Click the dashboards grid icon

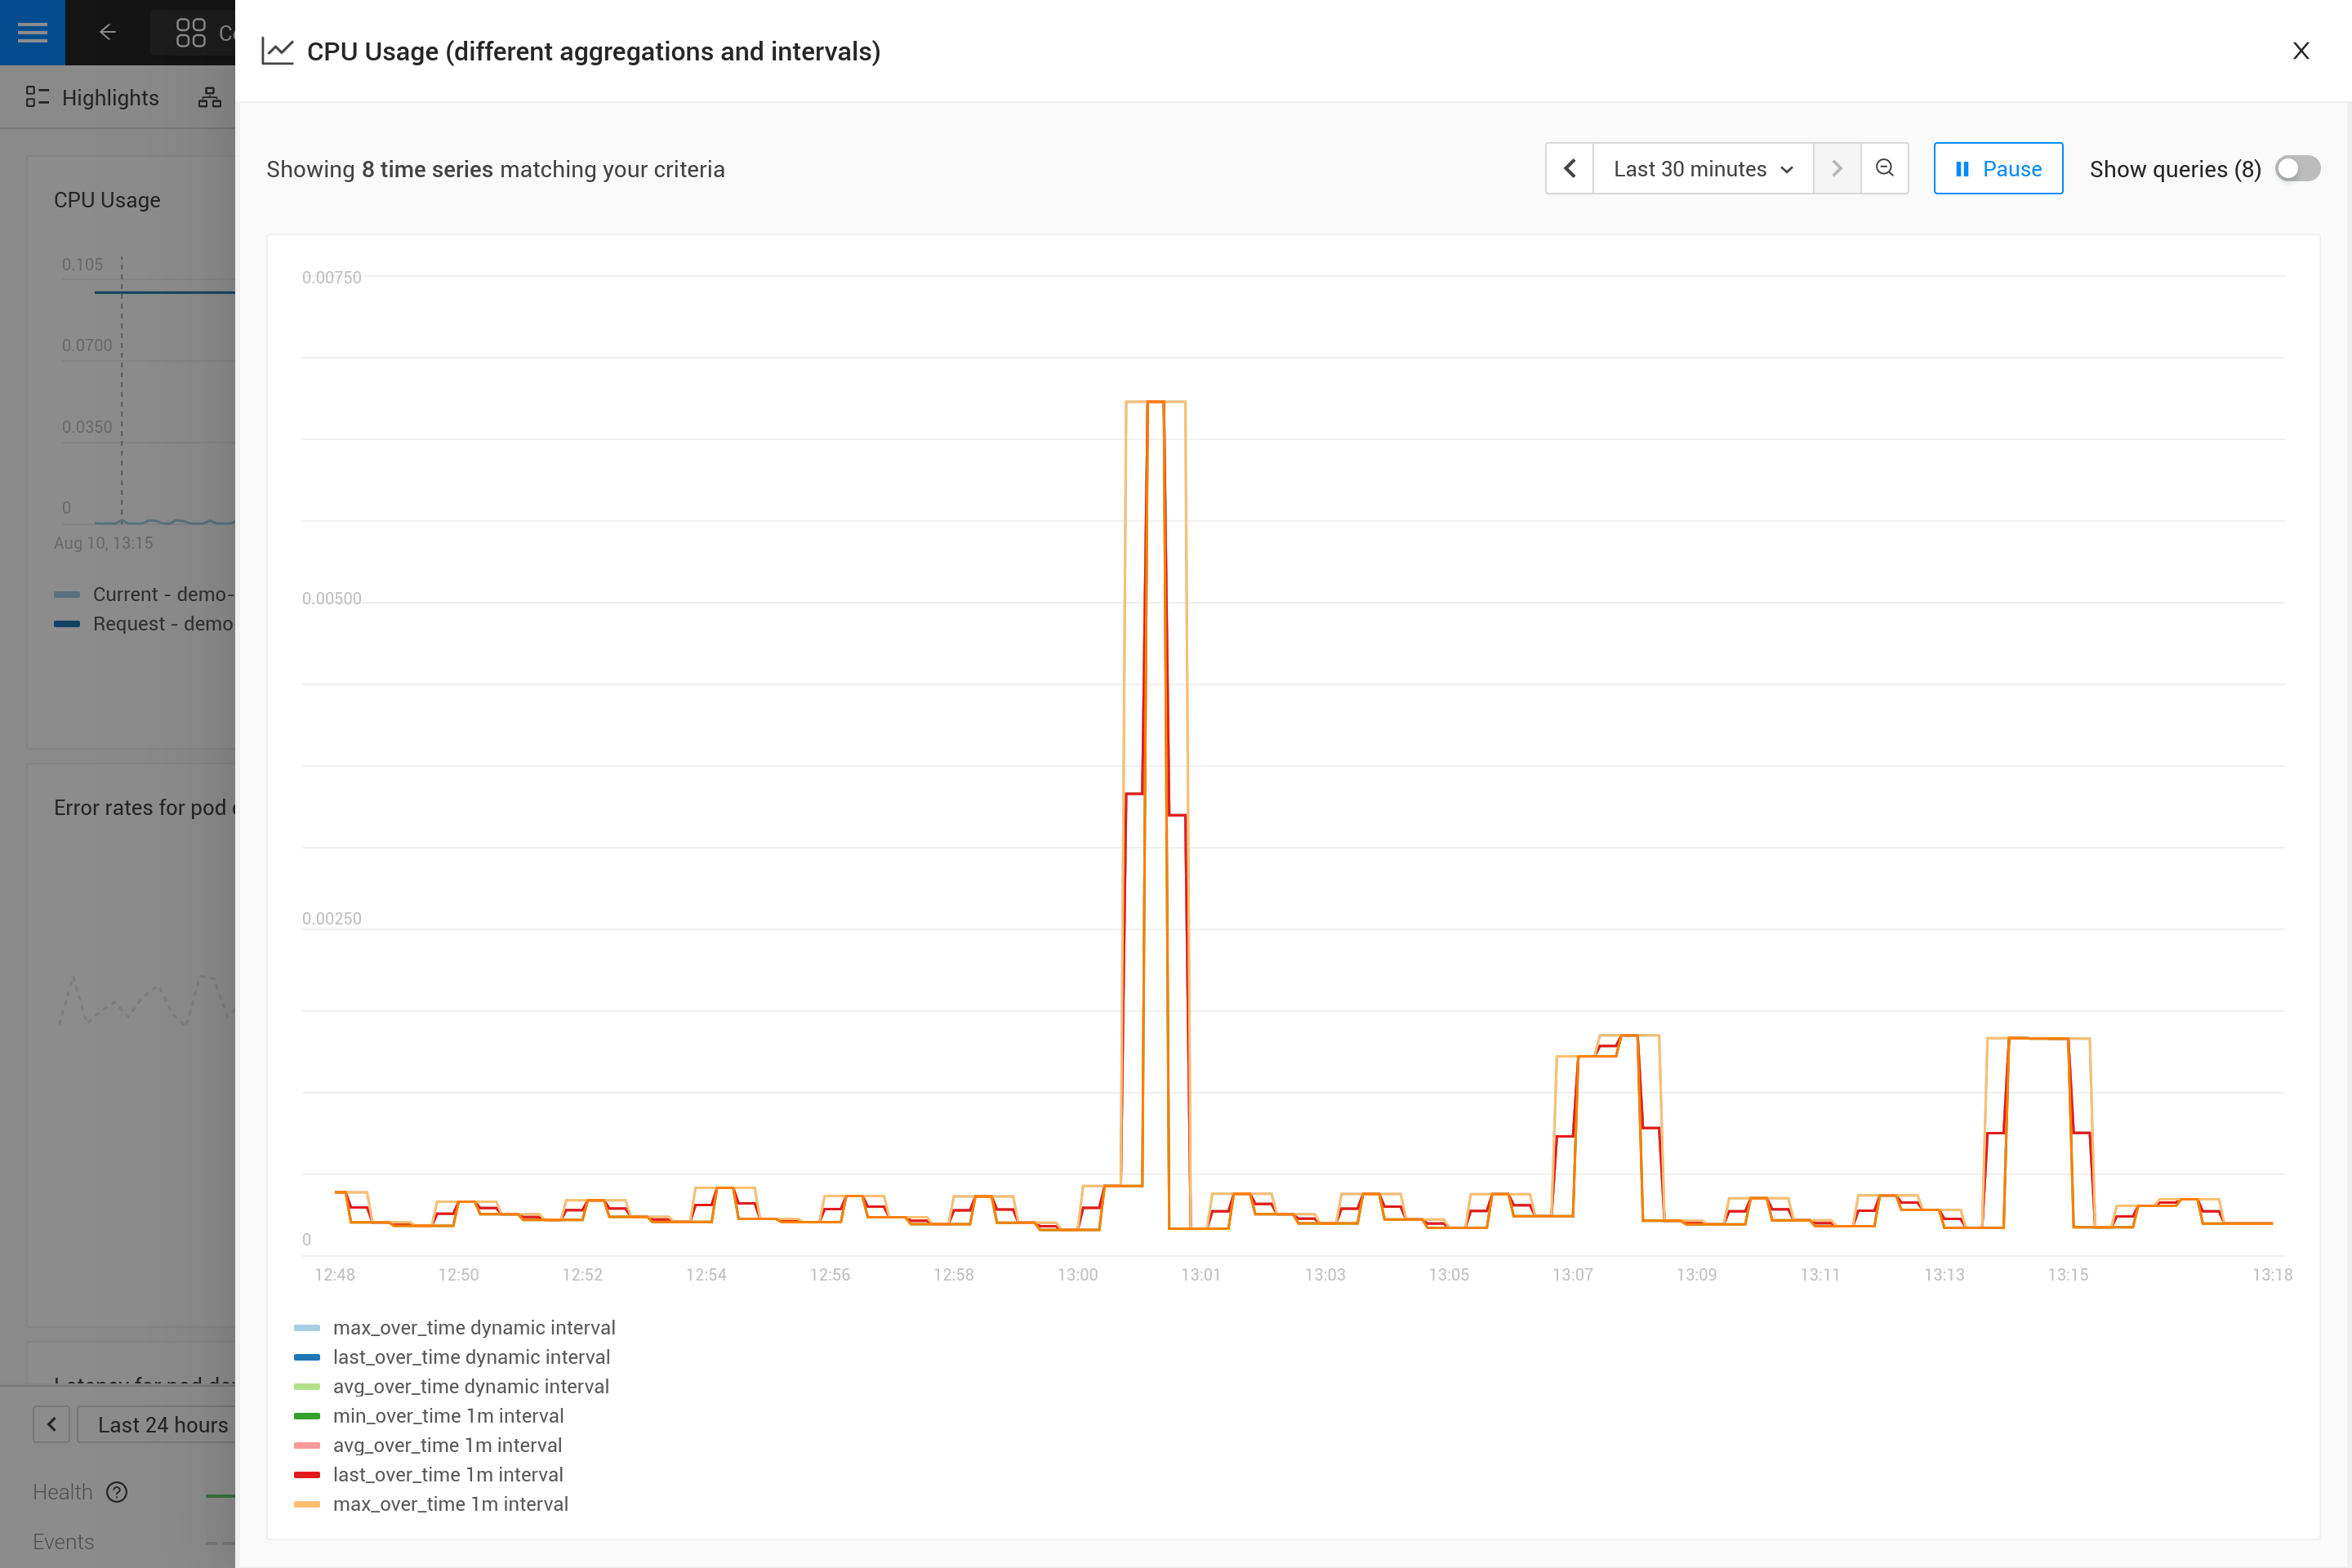click(x=190, y=33)
